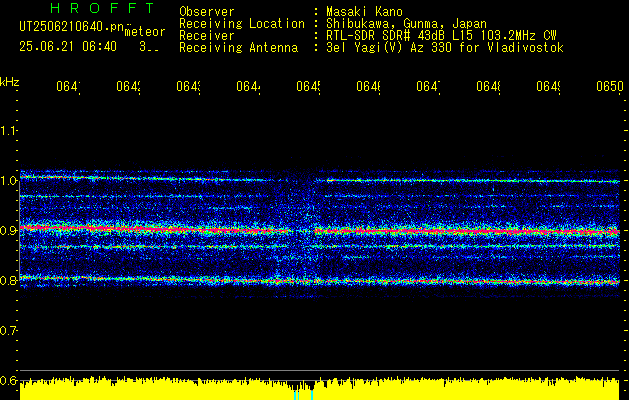This screenshot has height=400, width=629.
Task: Click the cyan markers below the level graph
Action: point(303,395)
